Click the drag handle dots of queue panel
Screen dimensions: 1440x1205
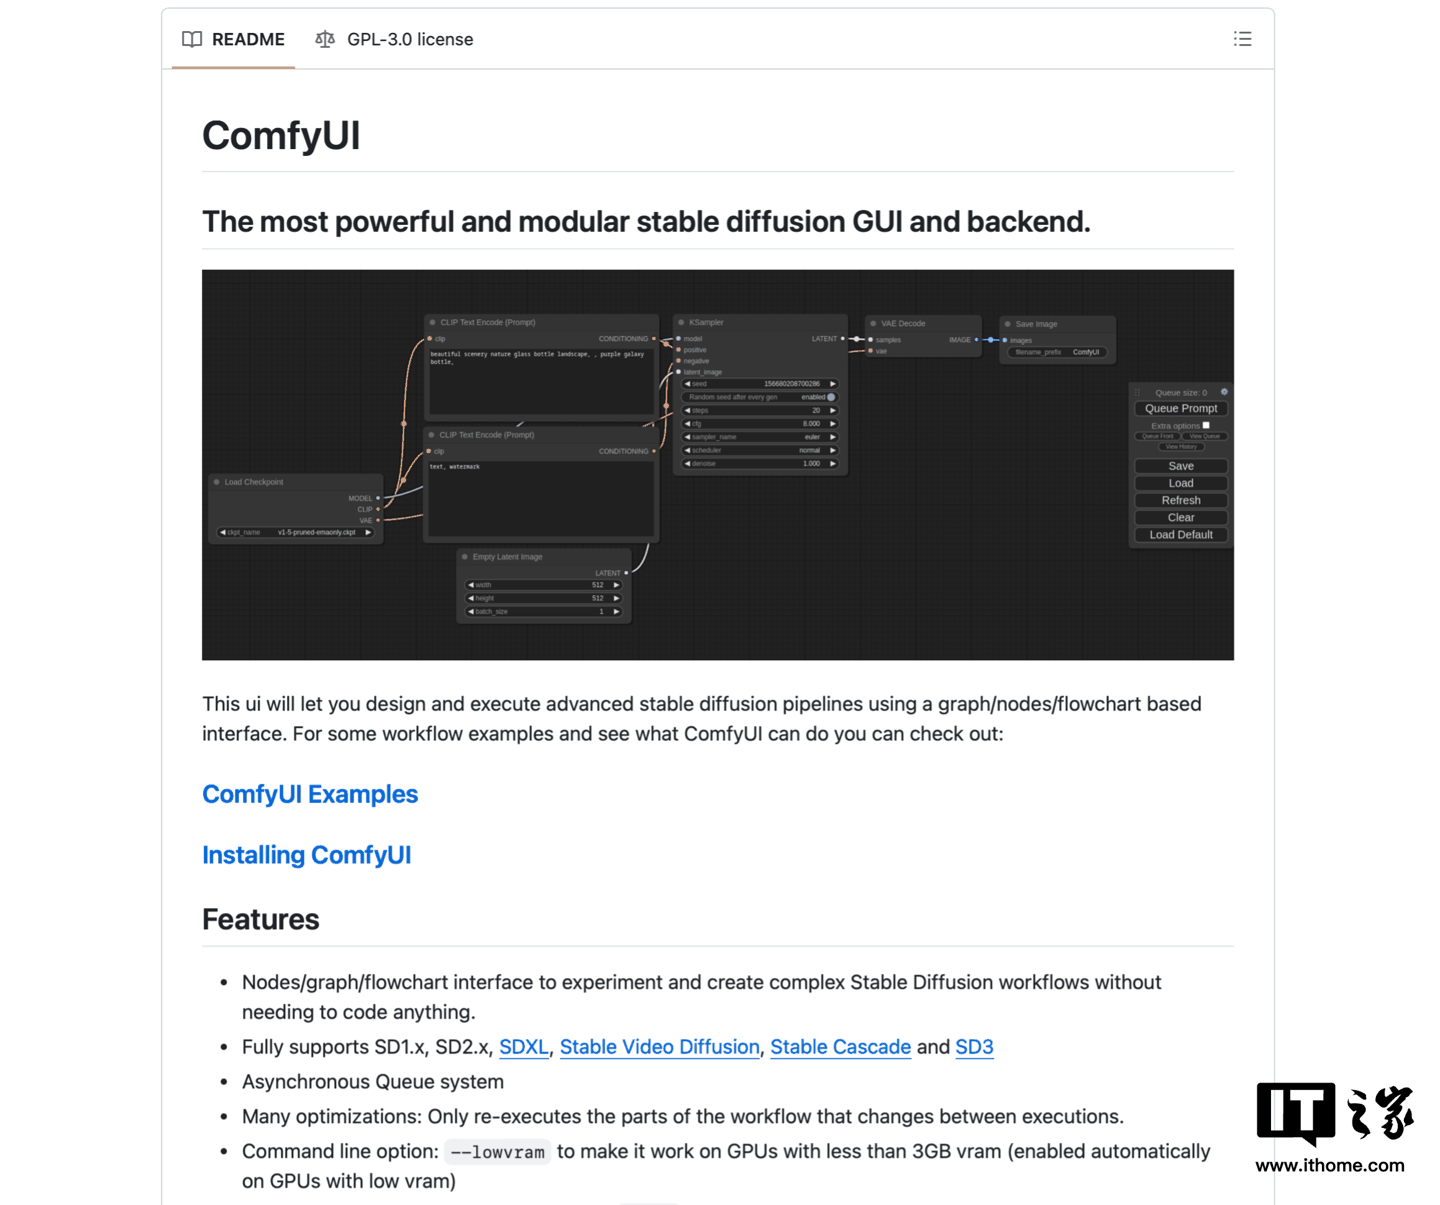coord(1137,392)
